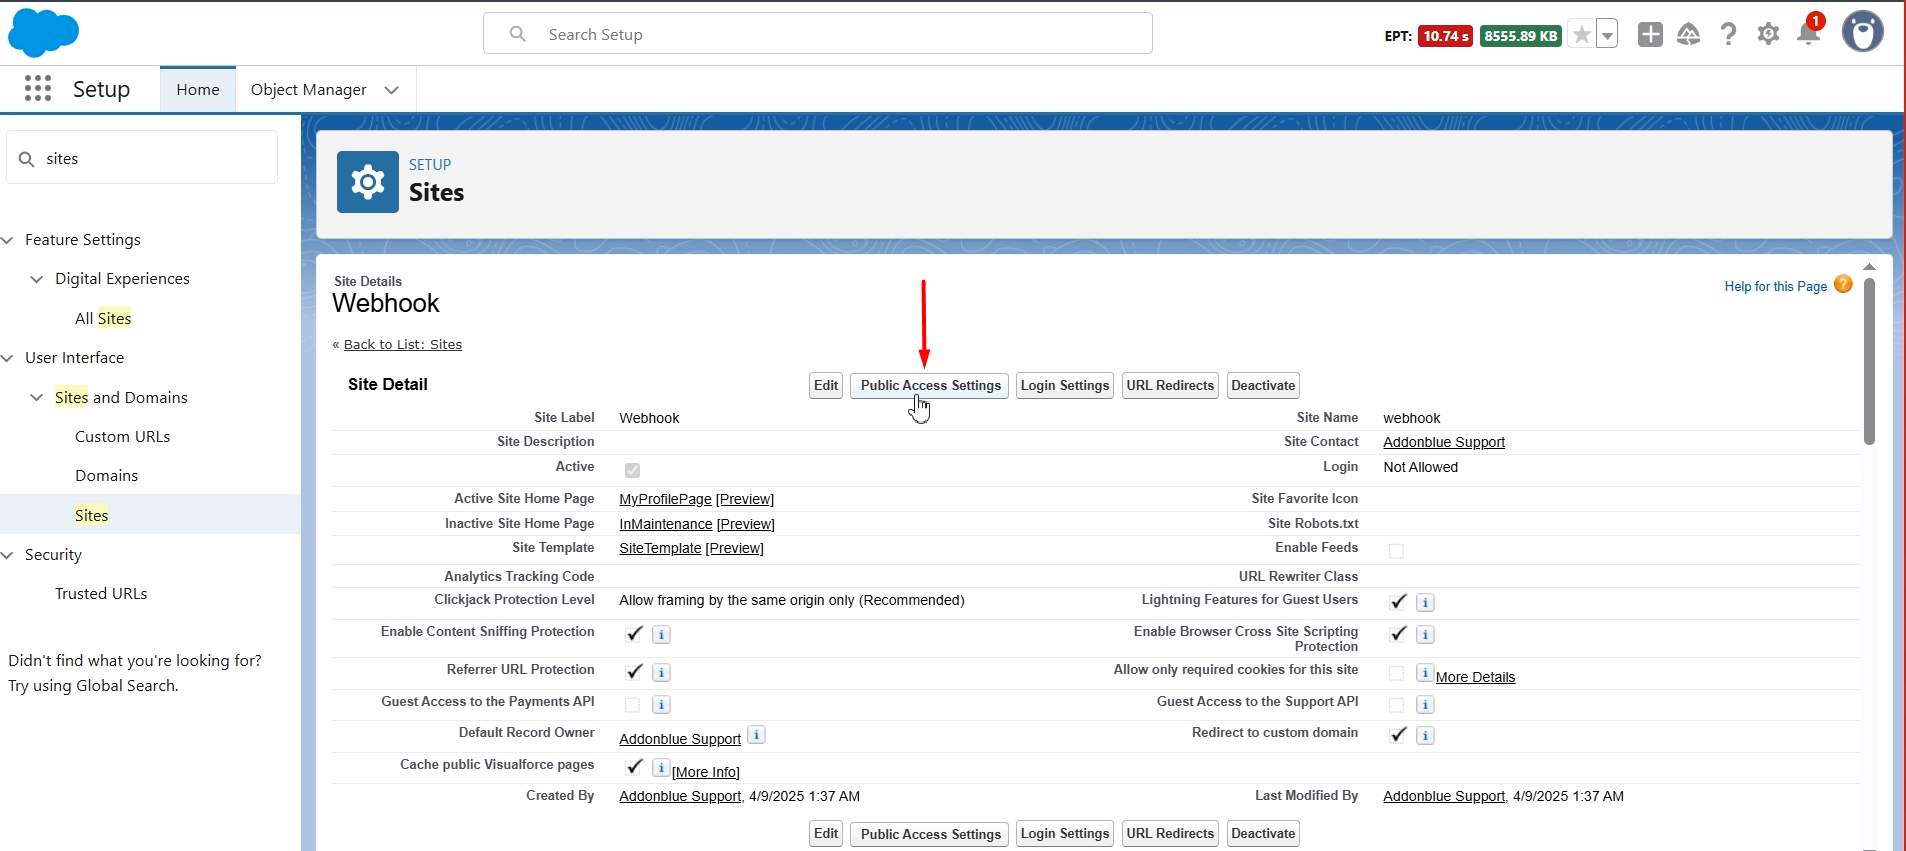Toggle the Active checkbox
Viewport: 1906px width, 851px height.
pos(632,470)
